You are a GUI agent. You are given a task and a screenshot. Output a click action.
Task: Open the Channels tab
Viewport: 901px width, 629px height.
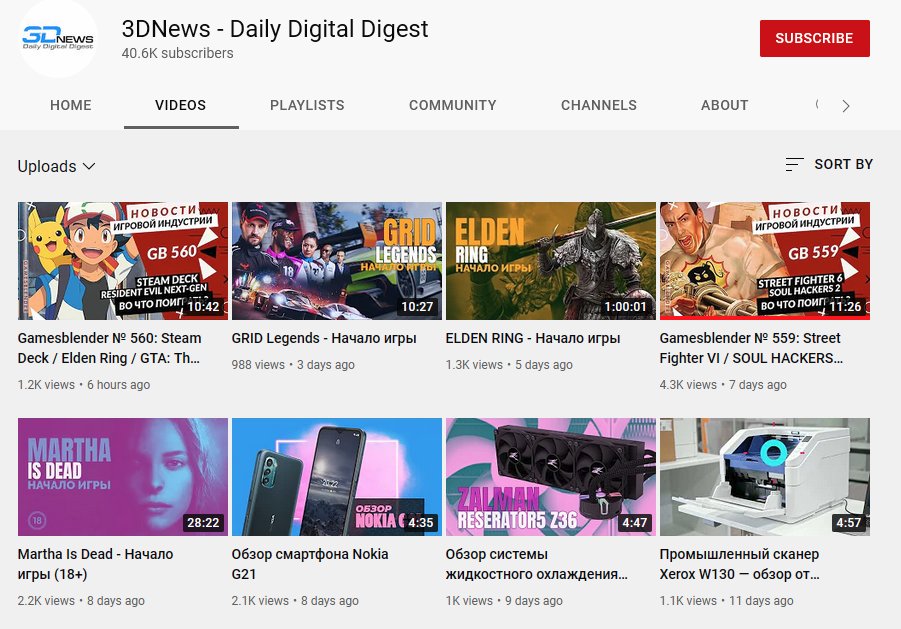click(599, 105)
